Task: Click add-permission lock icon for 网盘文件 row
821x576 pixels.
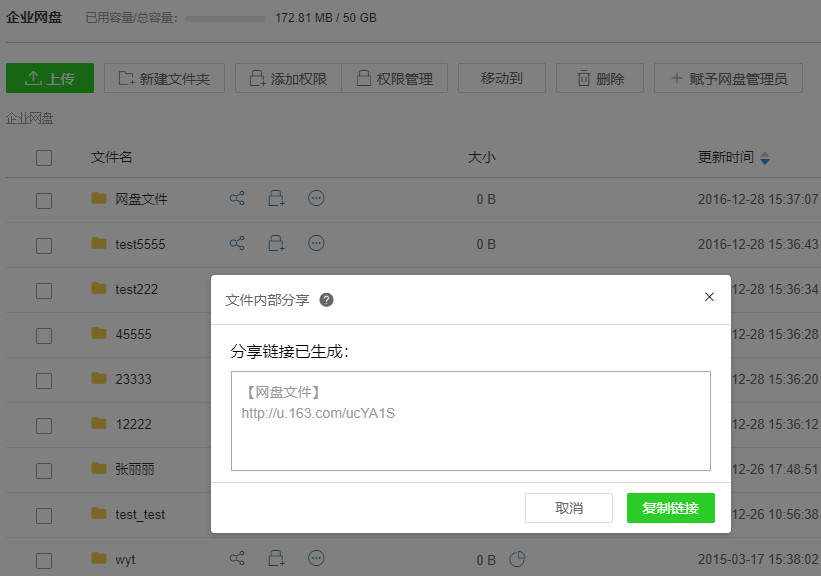Action: click(276, 199)
